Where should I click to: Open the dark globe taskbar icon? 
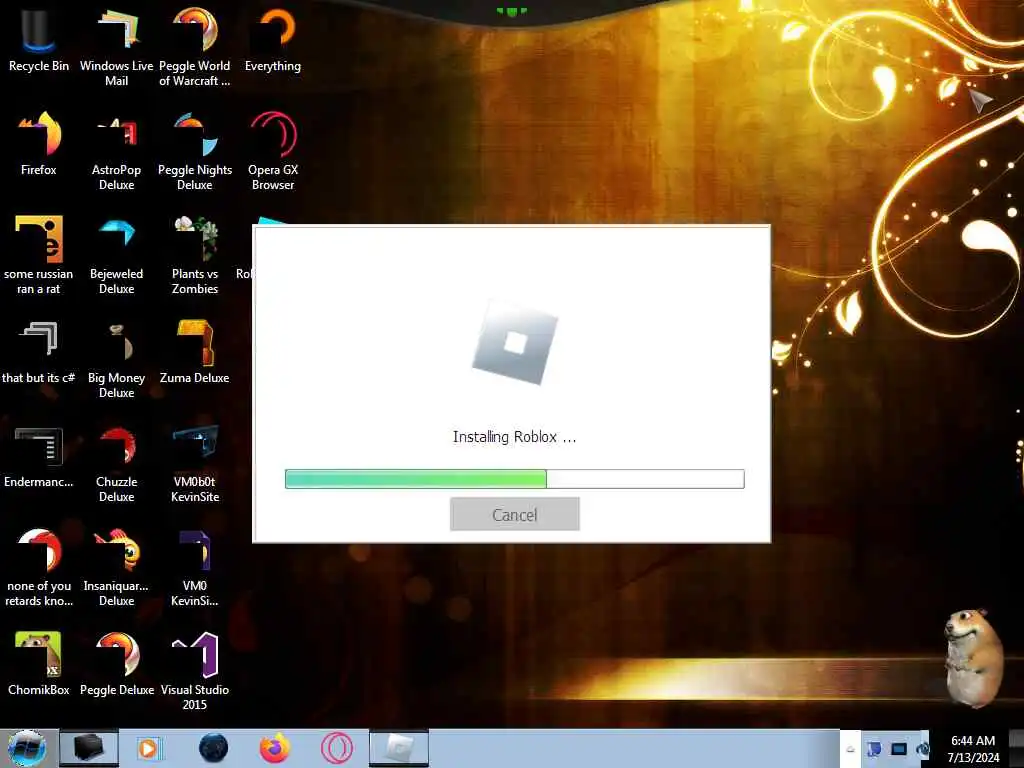(x=213, y=748)
